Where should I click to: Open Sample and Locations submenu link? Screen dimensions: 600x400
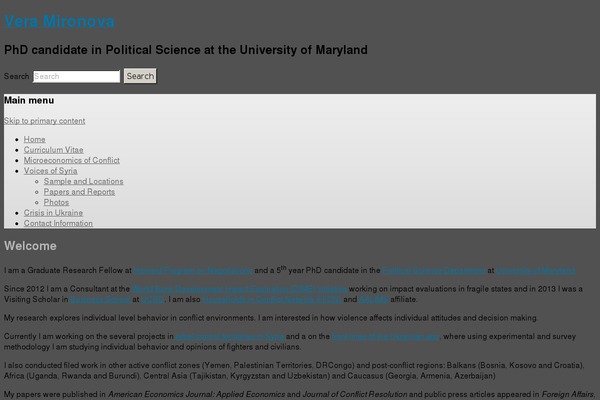(x=83, y=181)
